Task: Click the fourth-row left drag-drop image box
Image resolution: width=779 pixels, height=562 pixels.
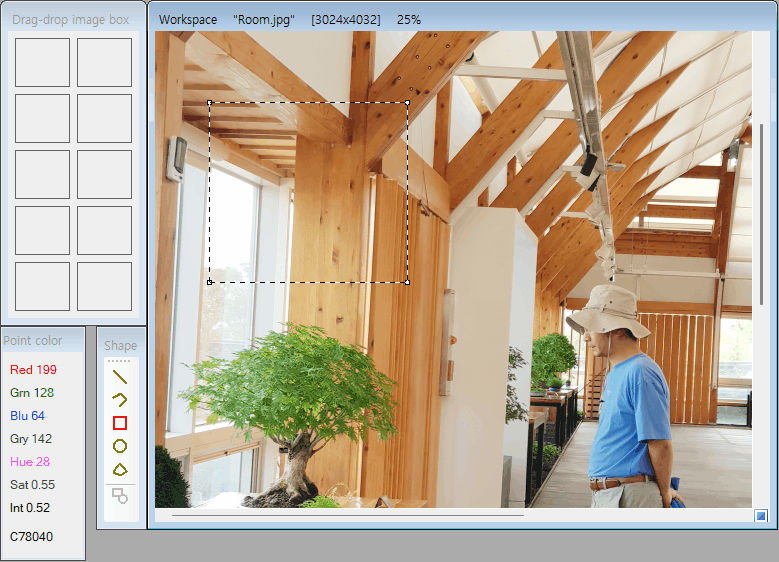Action: coord(42,231)
